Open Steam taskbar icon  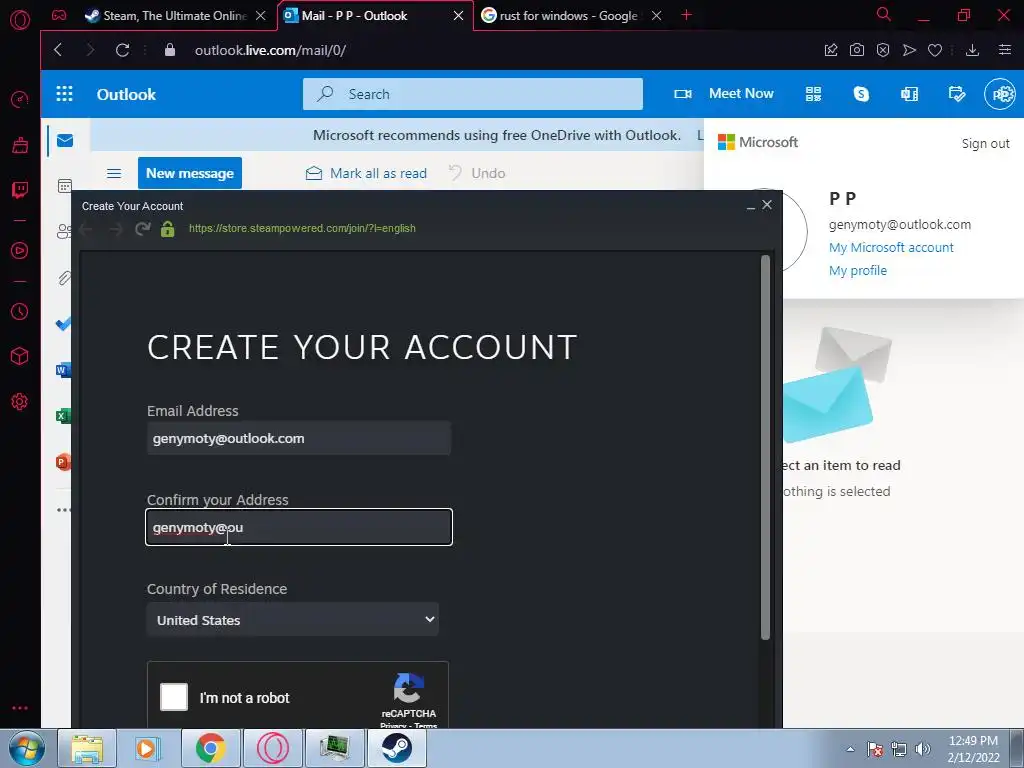[397, 748]
